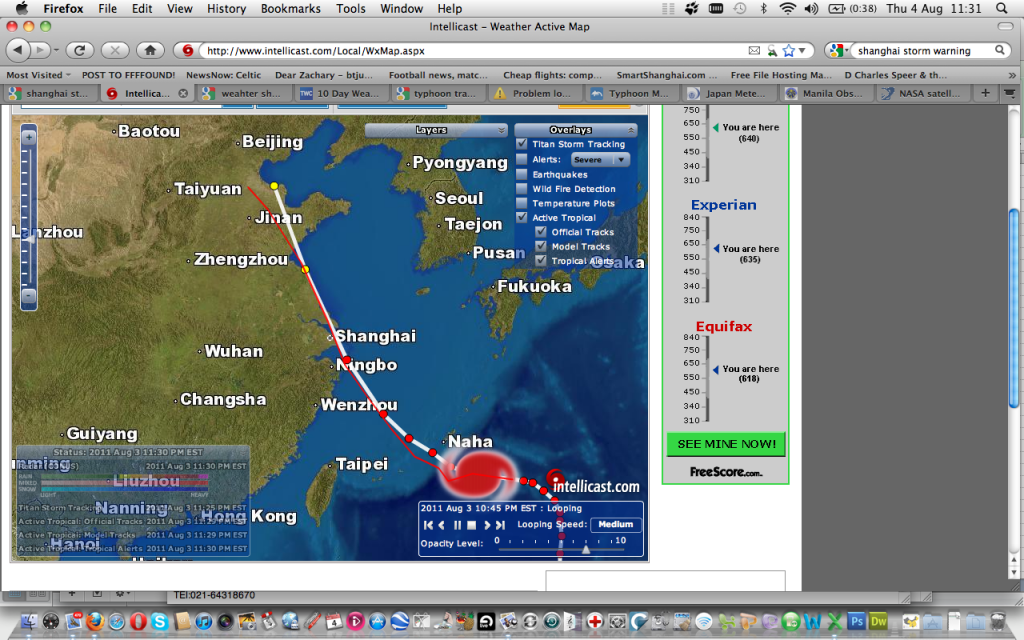1024x640 pixels.
Task: Open the Looping Speed Medium dropdown
Action: [615, 524]
